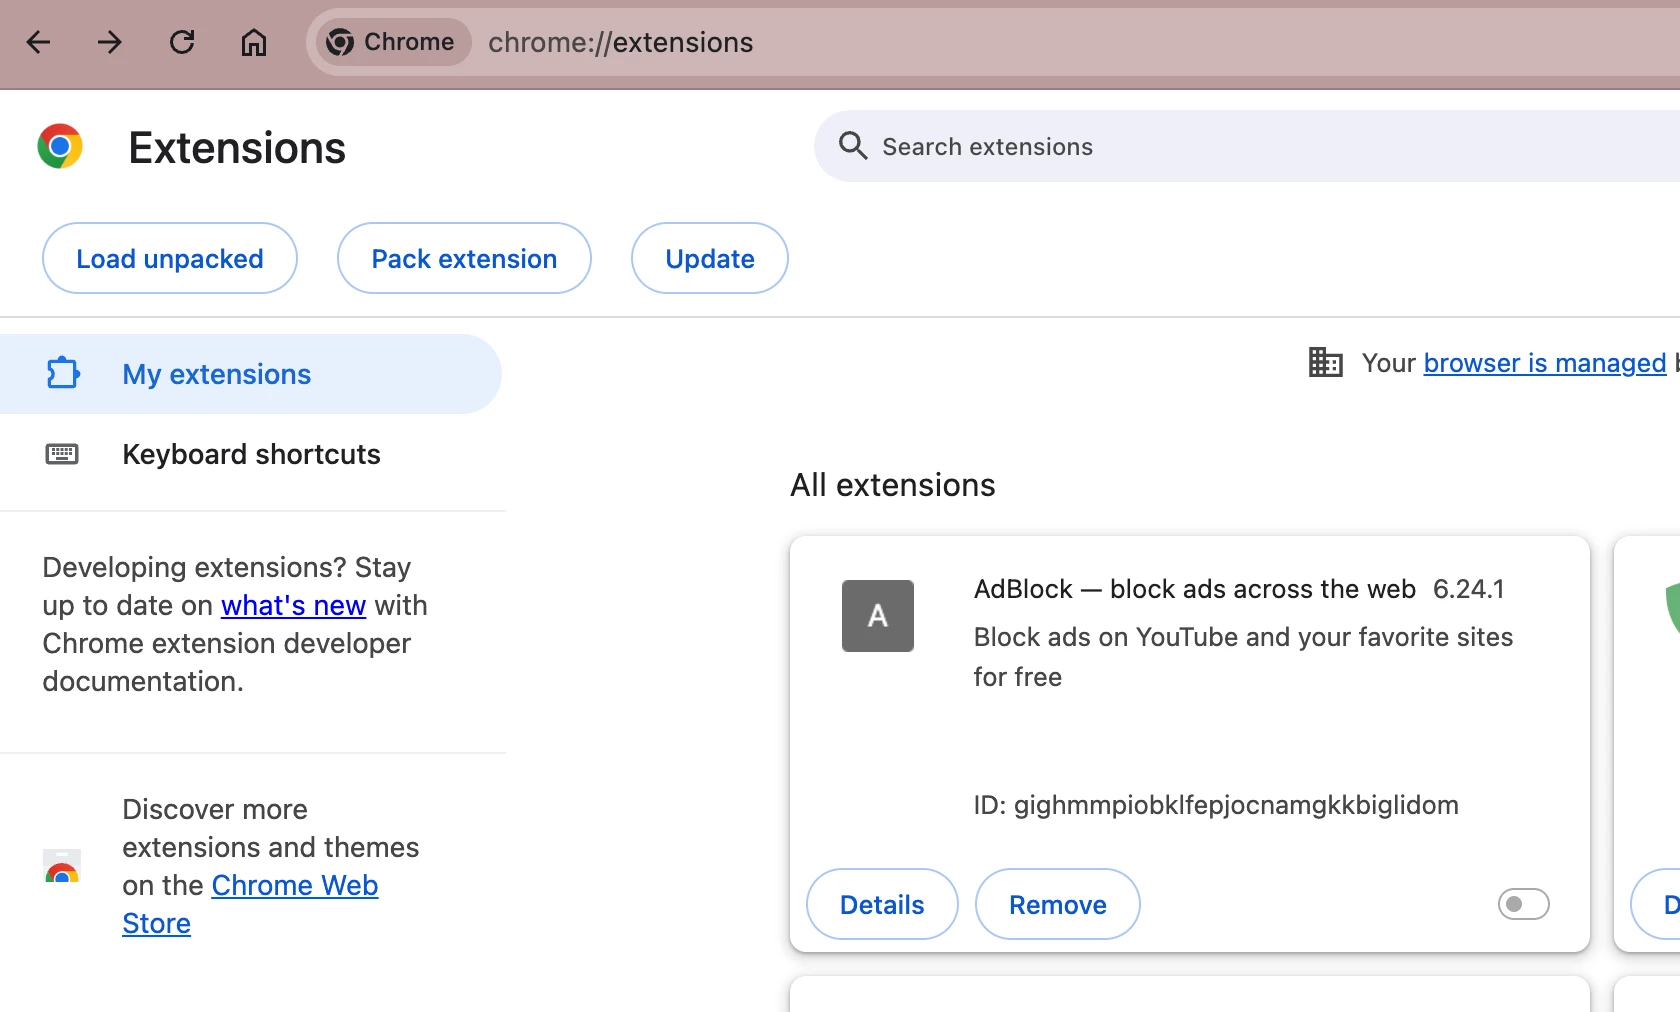Enable the AdBlock extension toggle

[x=1524, y=904]
